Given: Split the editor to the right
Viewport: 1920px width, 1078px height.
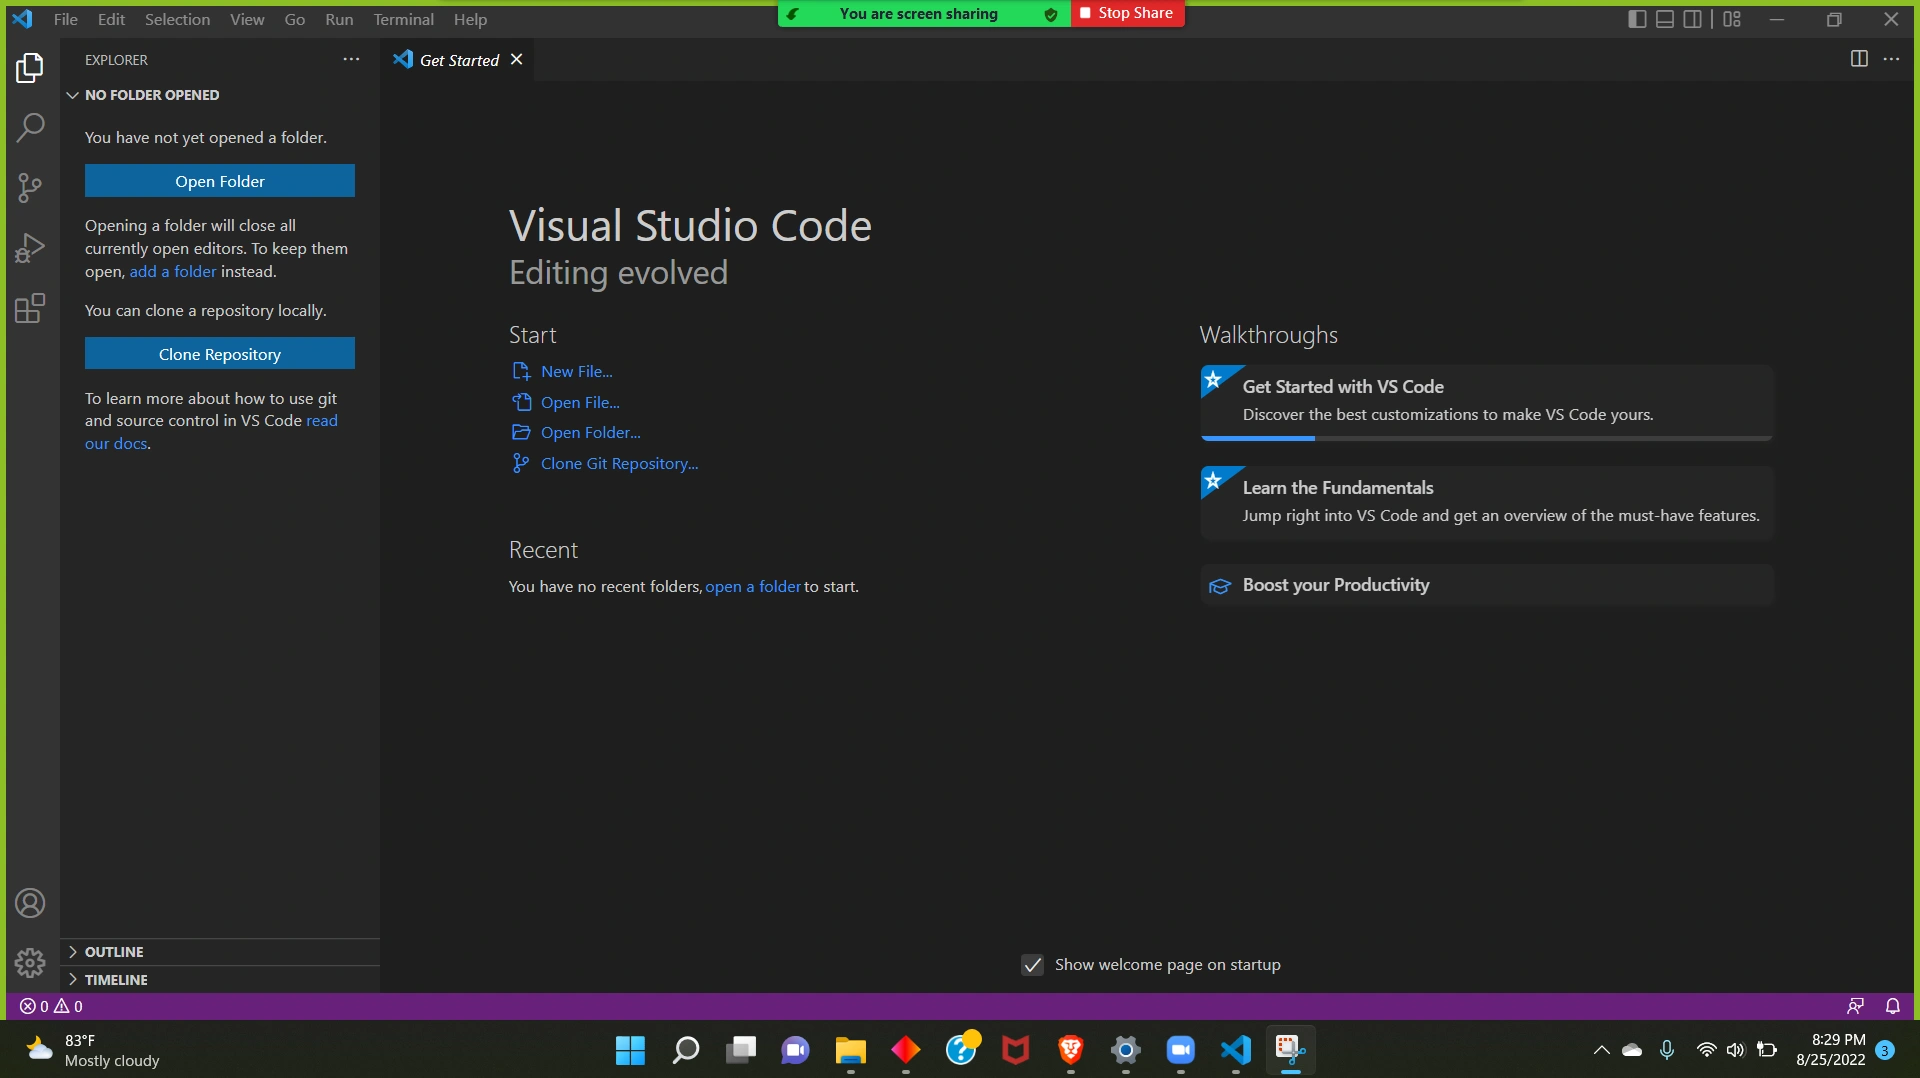Looking at the screenshot, I should tap(1859, 59).
